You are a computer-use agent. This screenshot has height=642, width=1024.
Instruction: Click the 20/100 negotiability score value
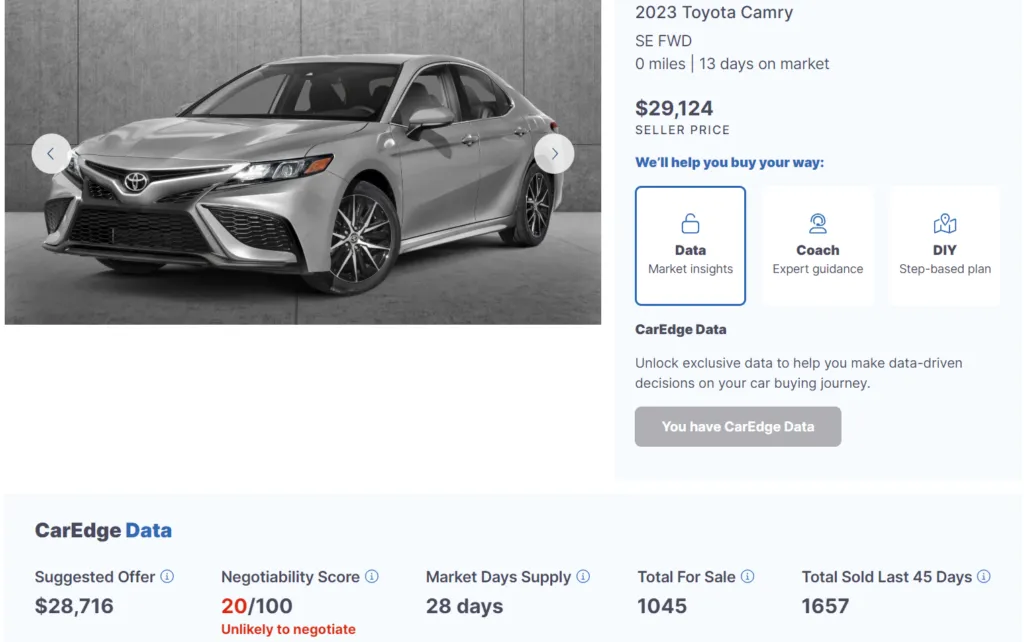[x=258, y=605]
